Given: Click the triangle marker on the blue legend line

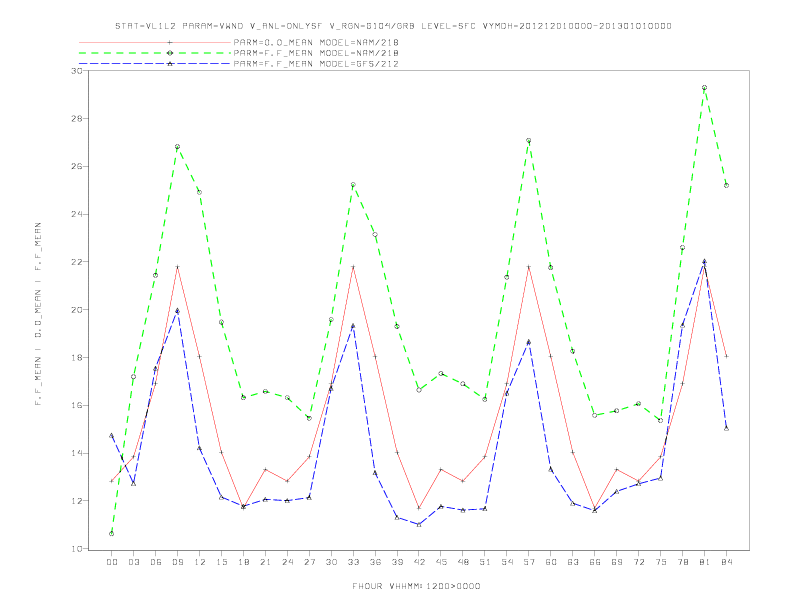Looking at the screenshot, I should point(170,64).
